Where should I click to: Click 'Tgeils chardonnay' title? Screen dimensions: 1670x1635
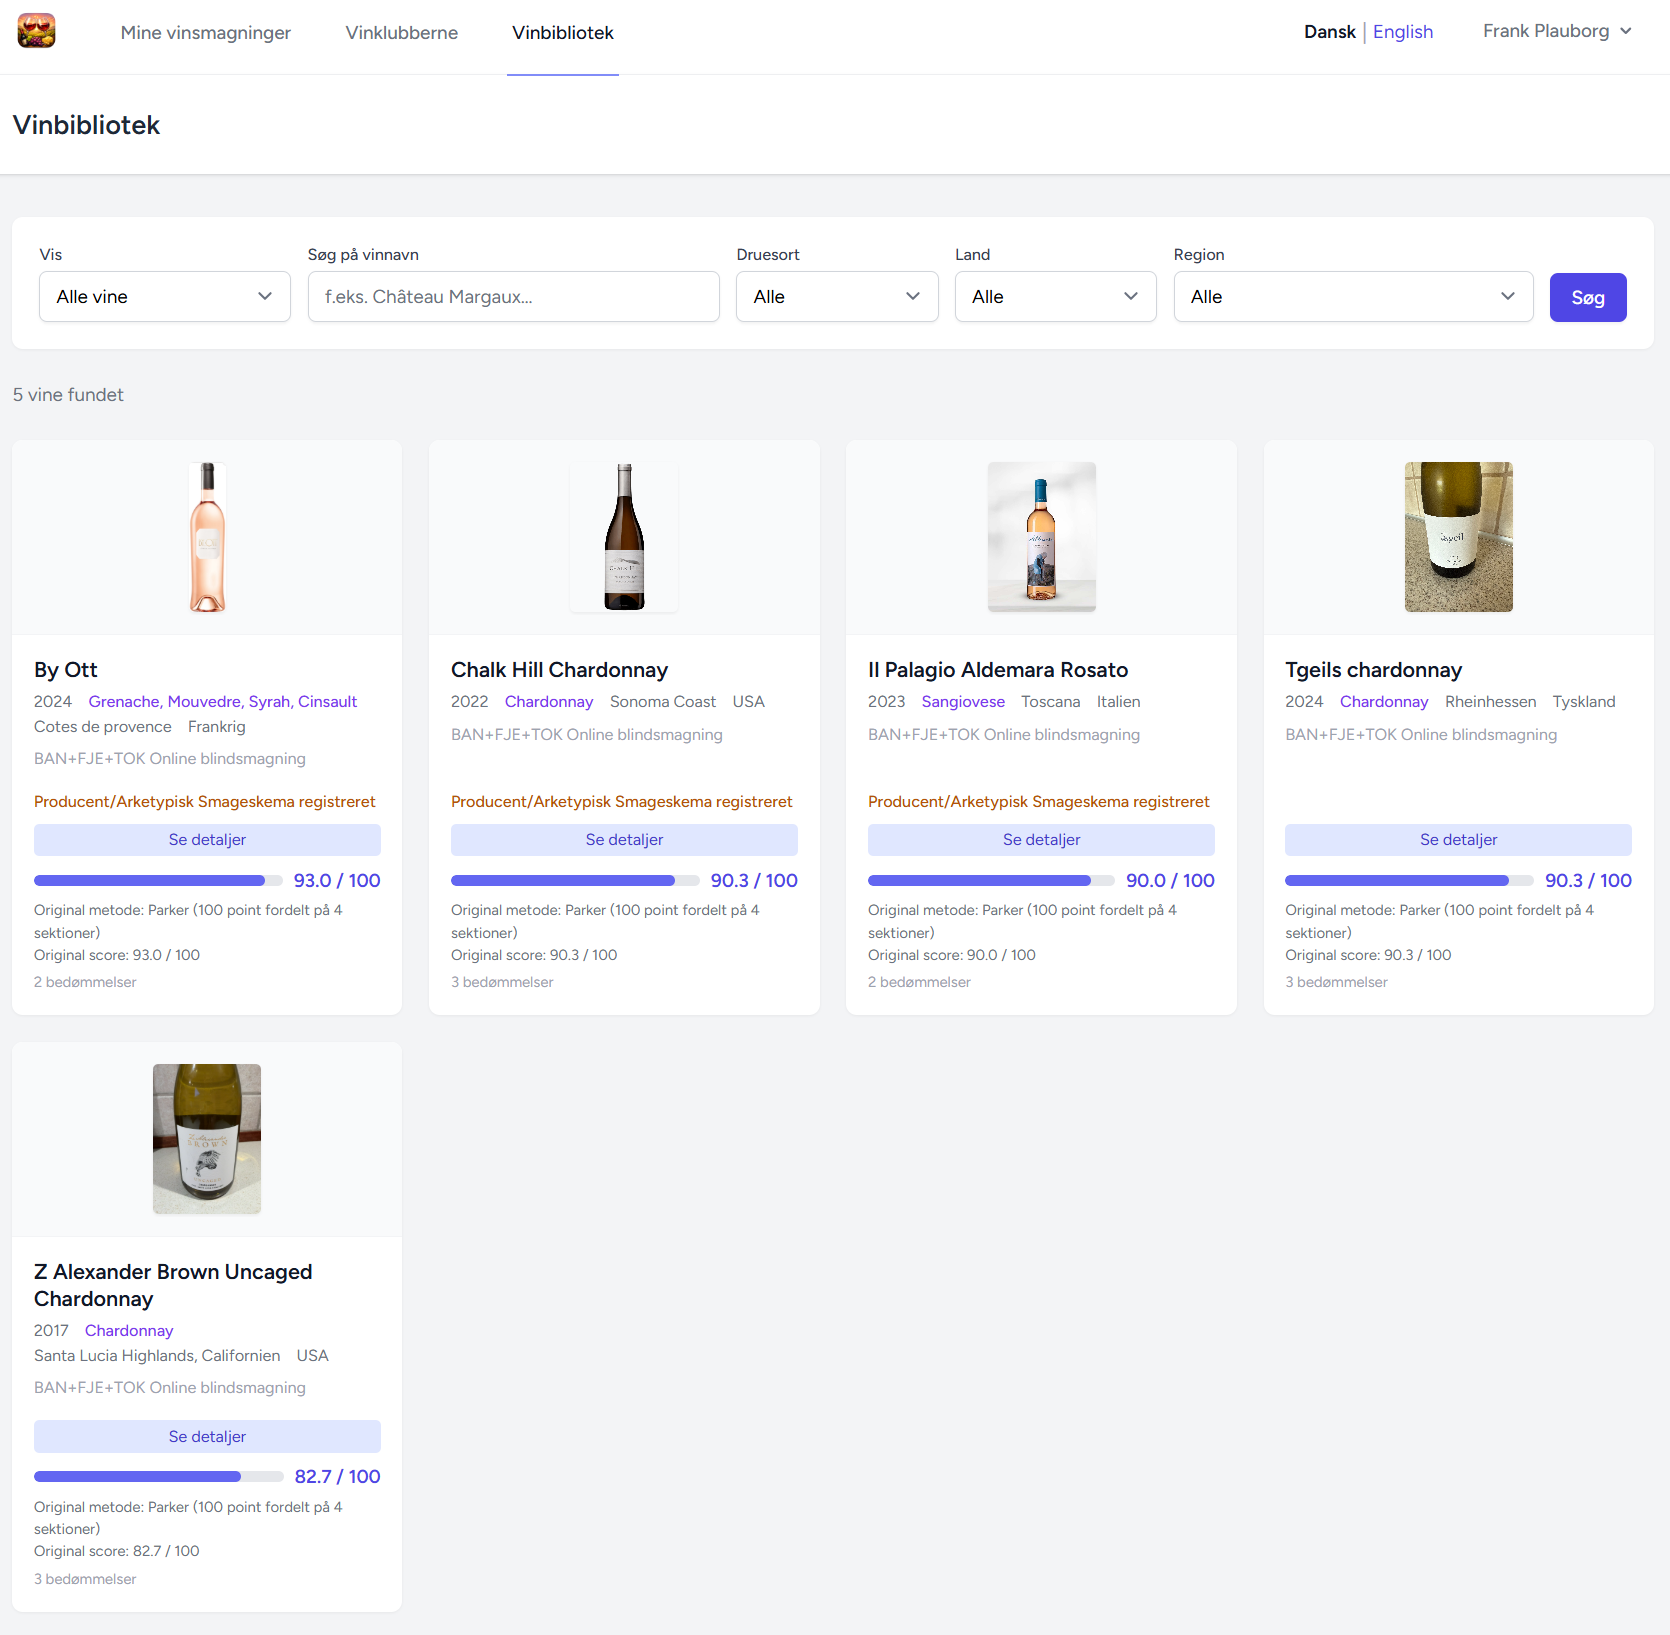(x=1373, y=670)
